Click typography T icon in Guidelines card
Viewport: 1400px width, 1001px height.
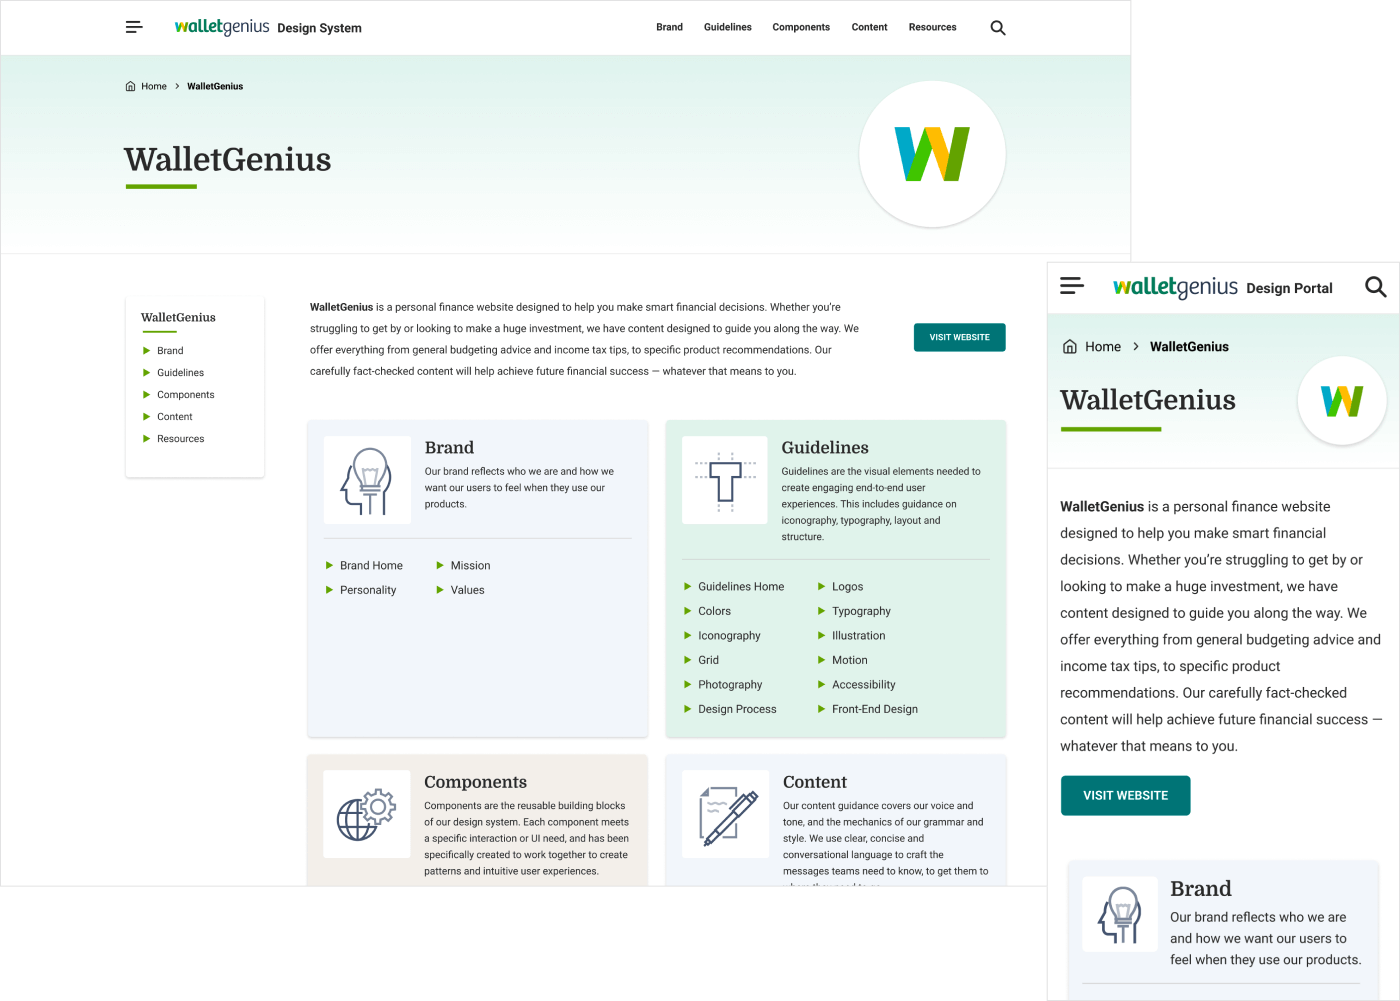[x=725, y=480]
